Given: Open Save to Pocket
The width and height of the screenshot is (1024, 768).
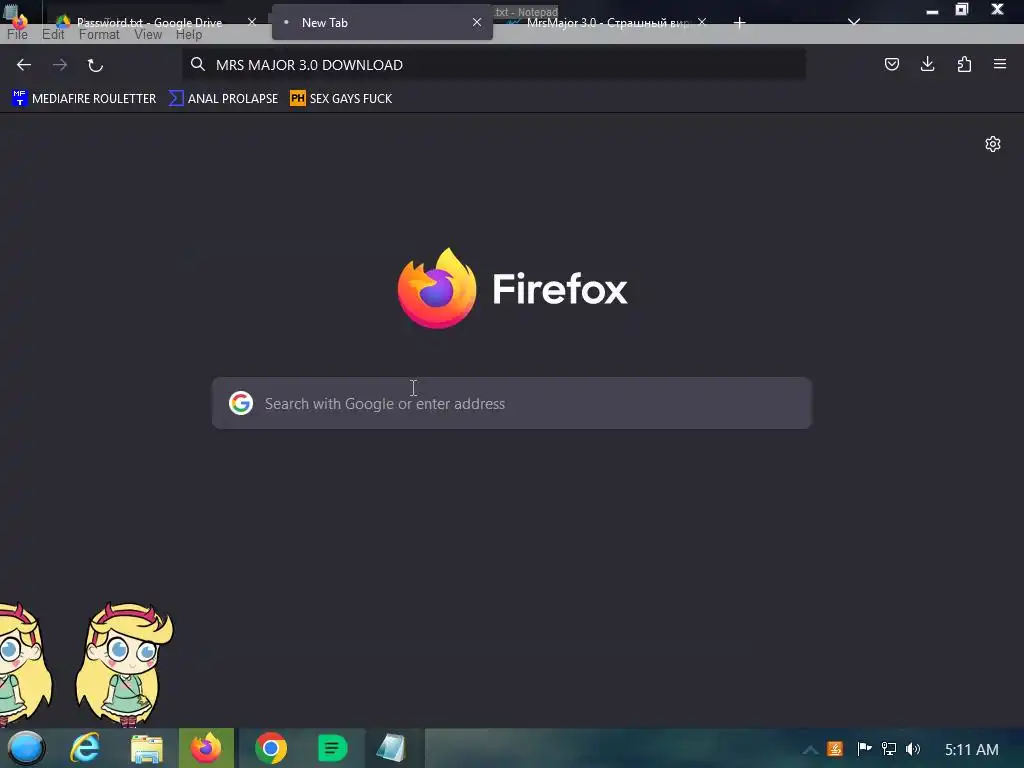Looking at the screenshot, I should click(891, 64).
